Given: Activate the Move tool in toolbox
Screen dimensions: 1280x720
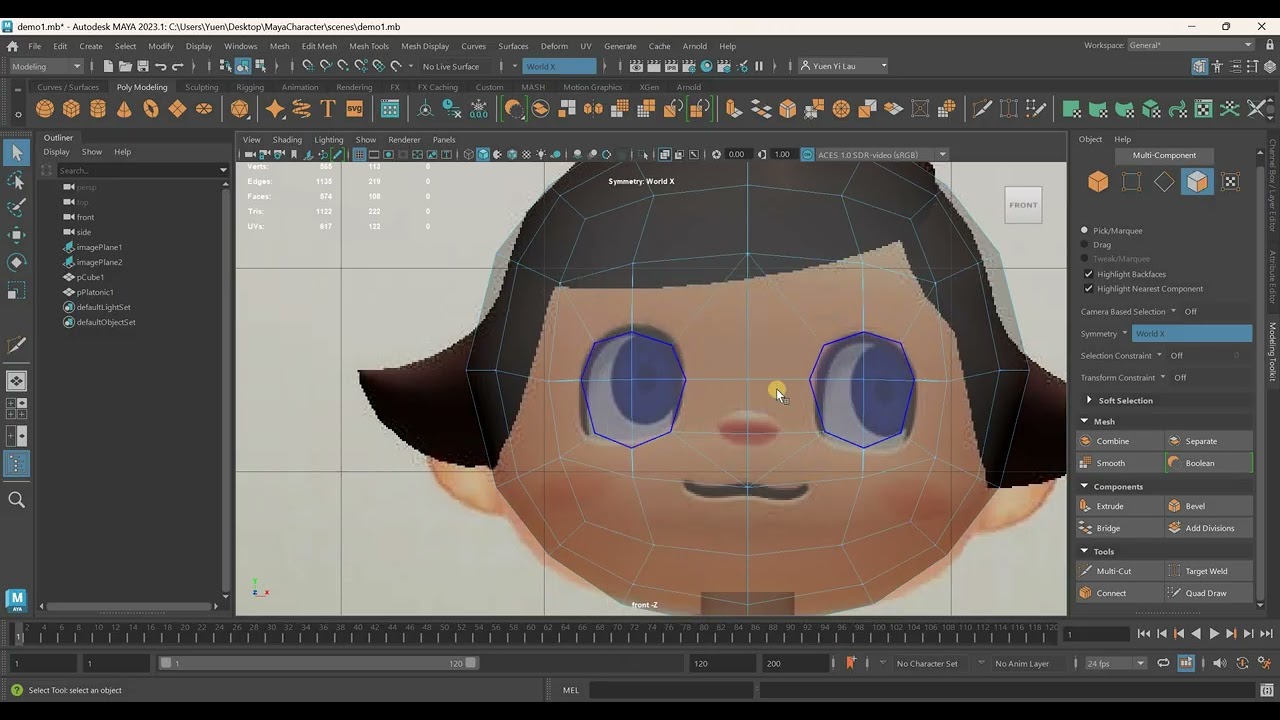Looking at the screenshot, I should pos(16,235).
